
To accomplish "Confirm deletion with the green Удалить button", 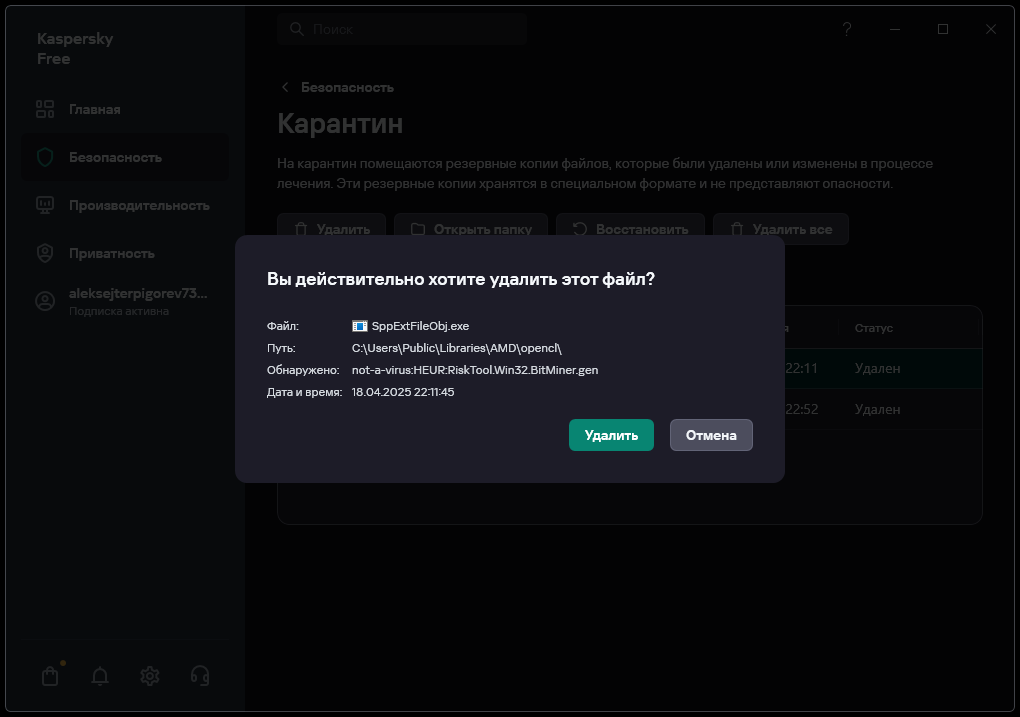I will coord(611,435).
